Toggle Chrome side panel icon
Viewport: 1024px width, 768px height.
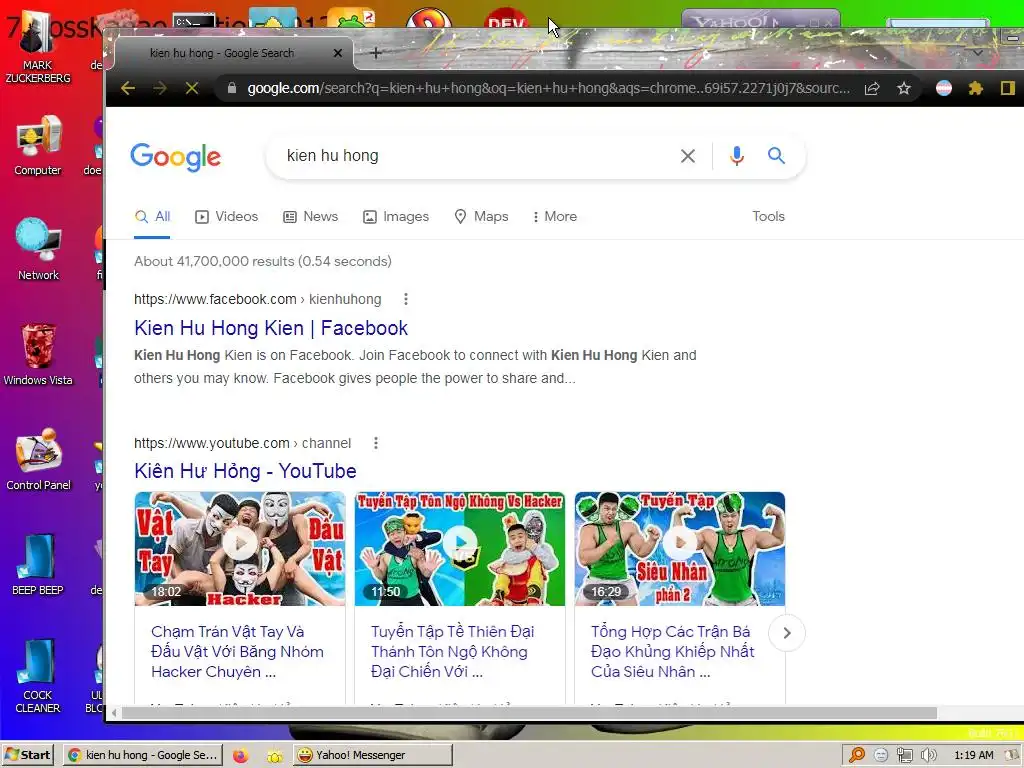(1007, 88)
